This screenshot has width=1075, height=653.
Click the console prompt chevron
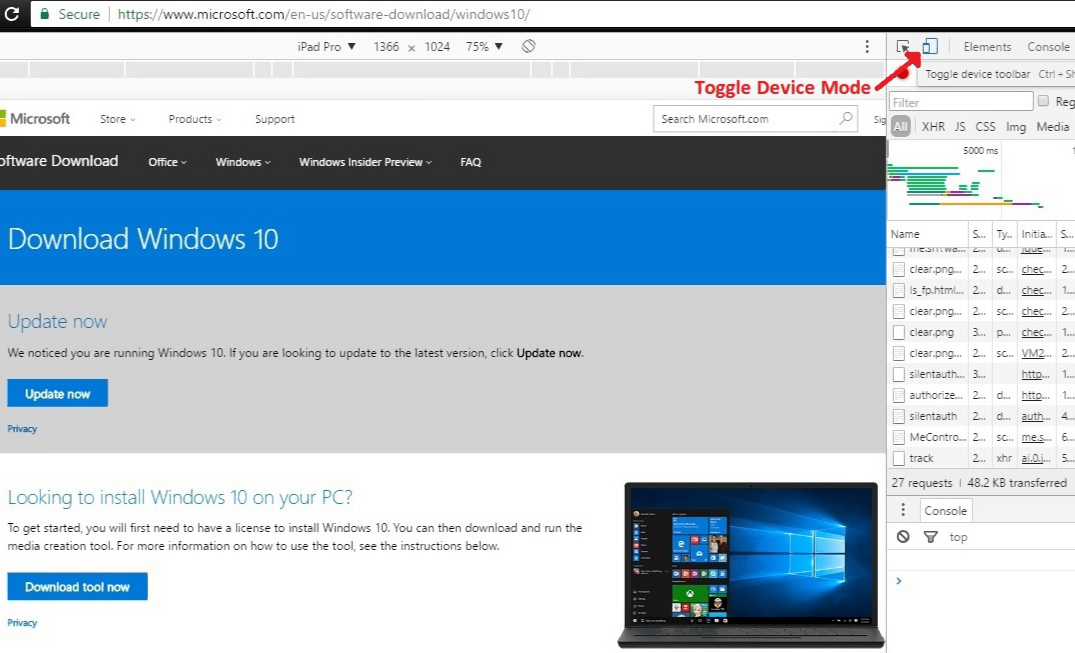(899, 581)
